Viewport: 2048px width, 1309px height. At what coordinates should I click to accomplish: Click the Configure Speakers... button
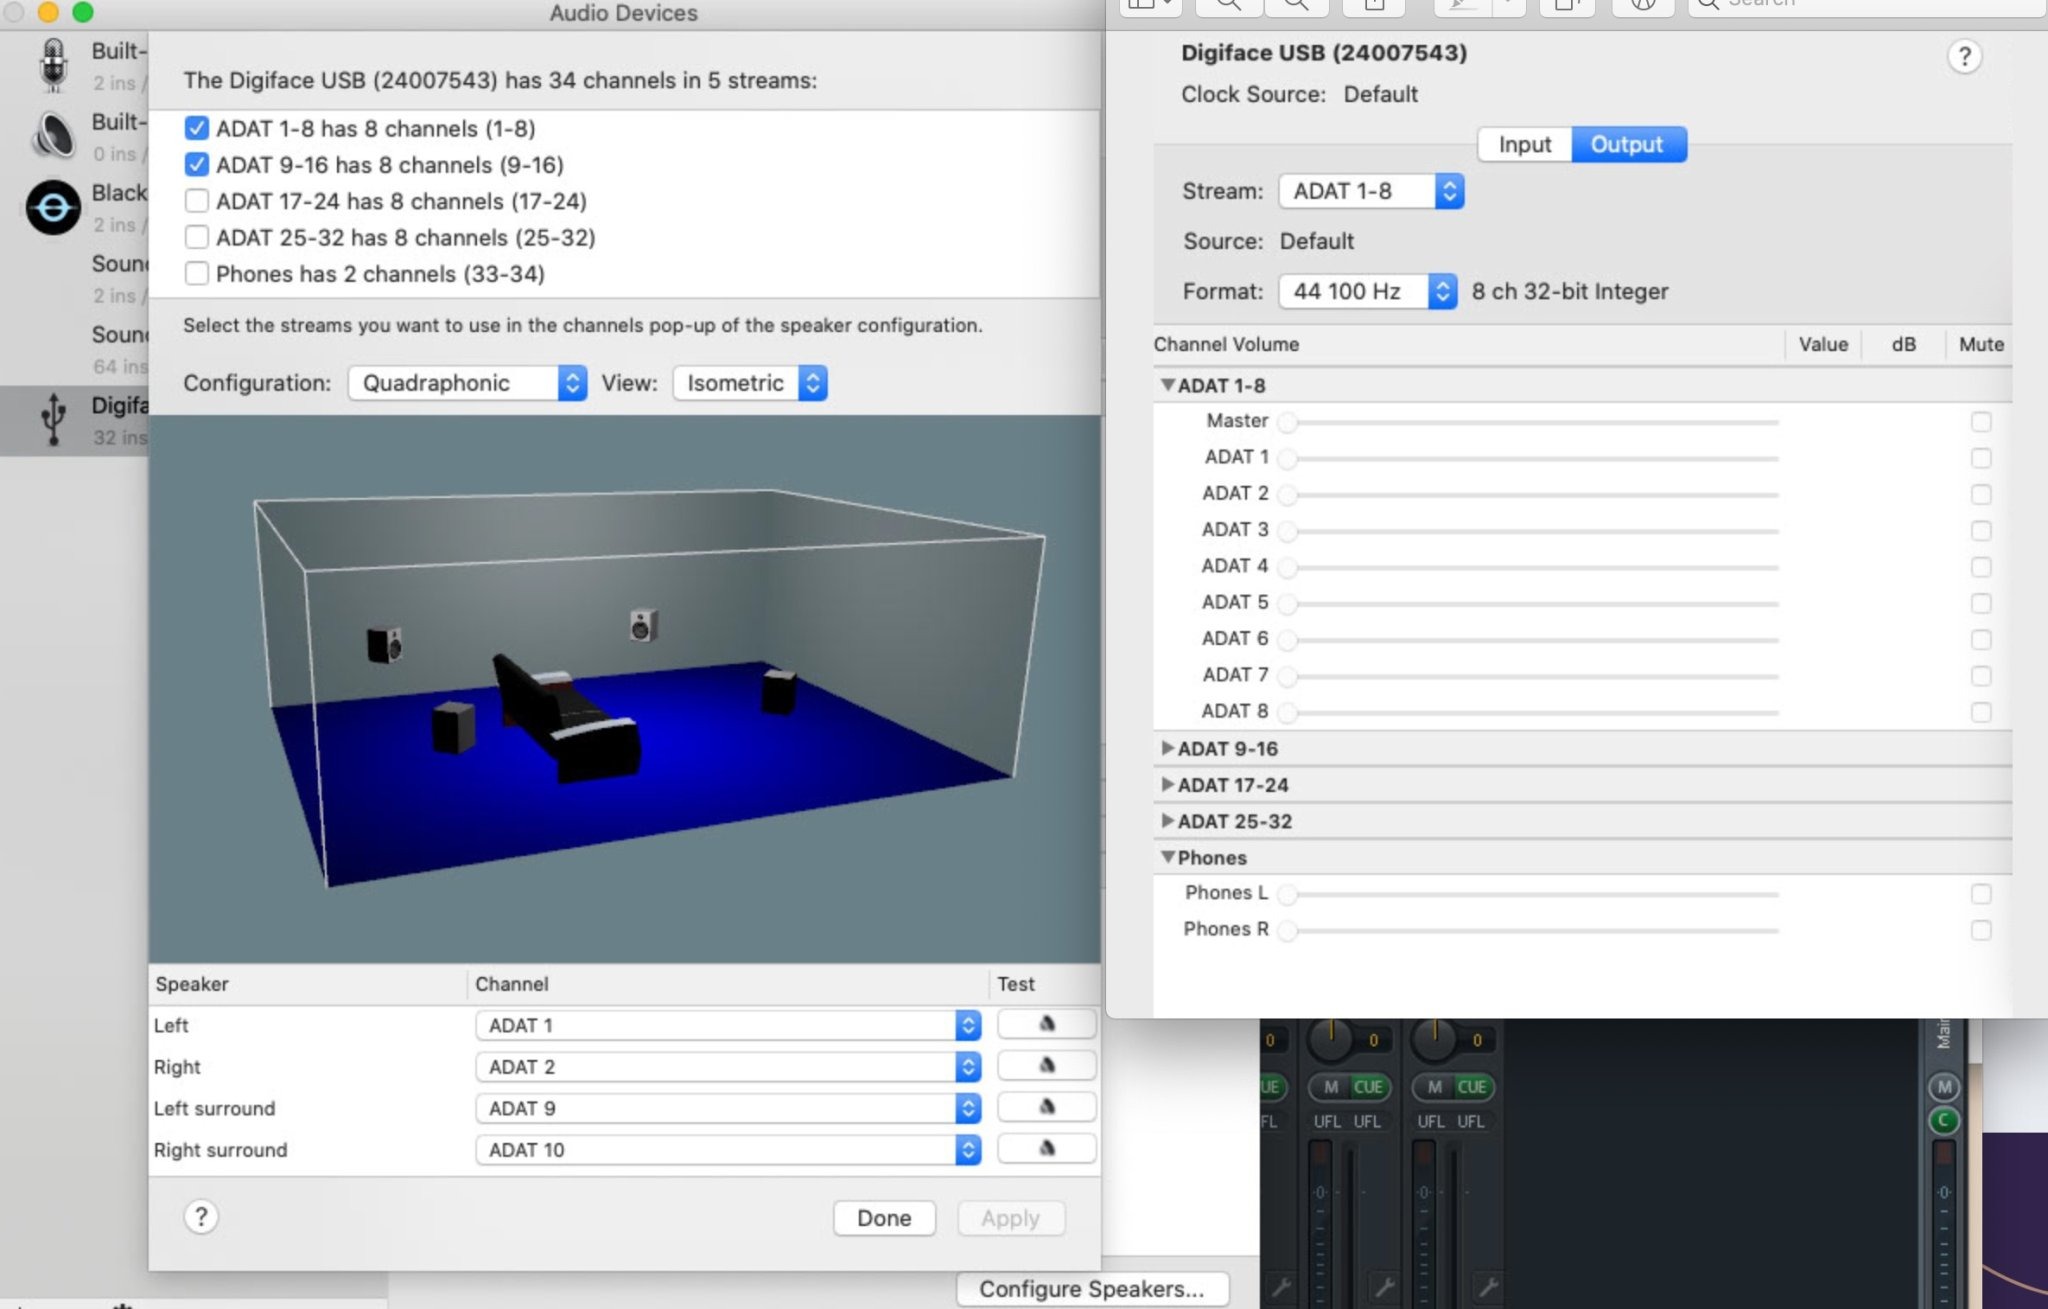1092,1289
